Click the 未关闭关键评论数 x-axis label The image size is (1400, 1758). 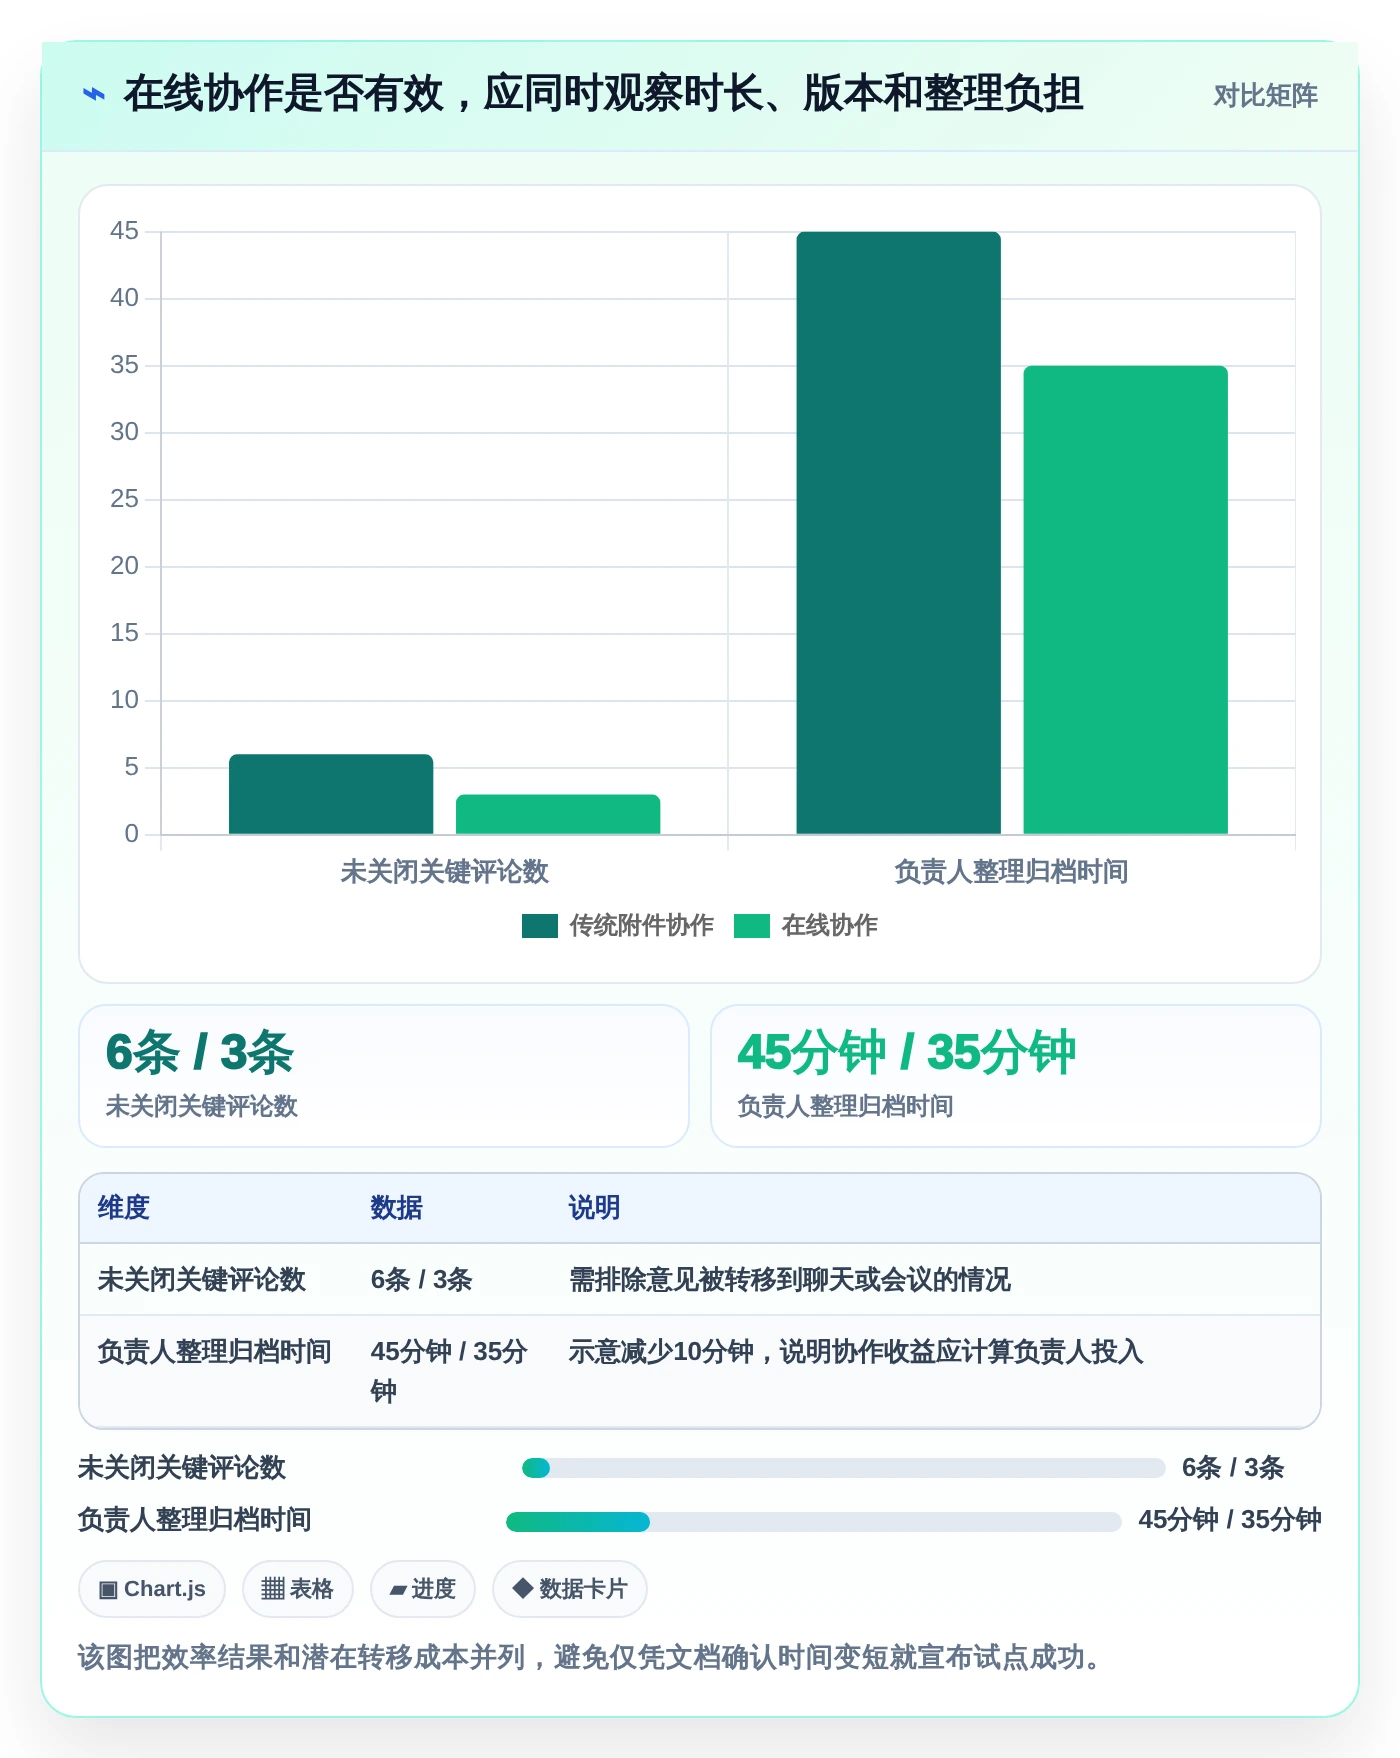point(444,872)
